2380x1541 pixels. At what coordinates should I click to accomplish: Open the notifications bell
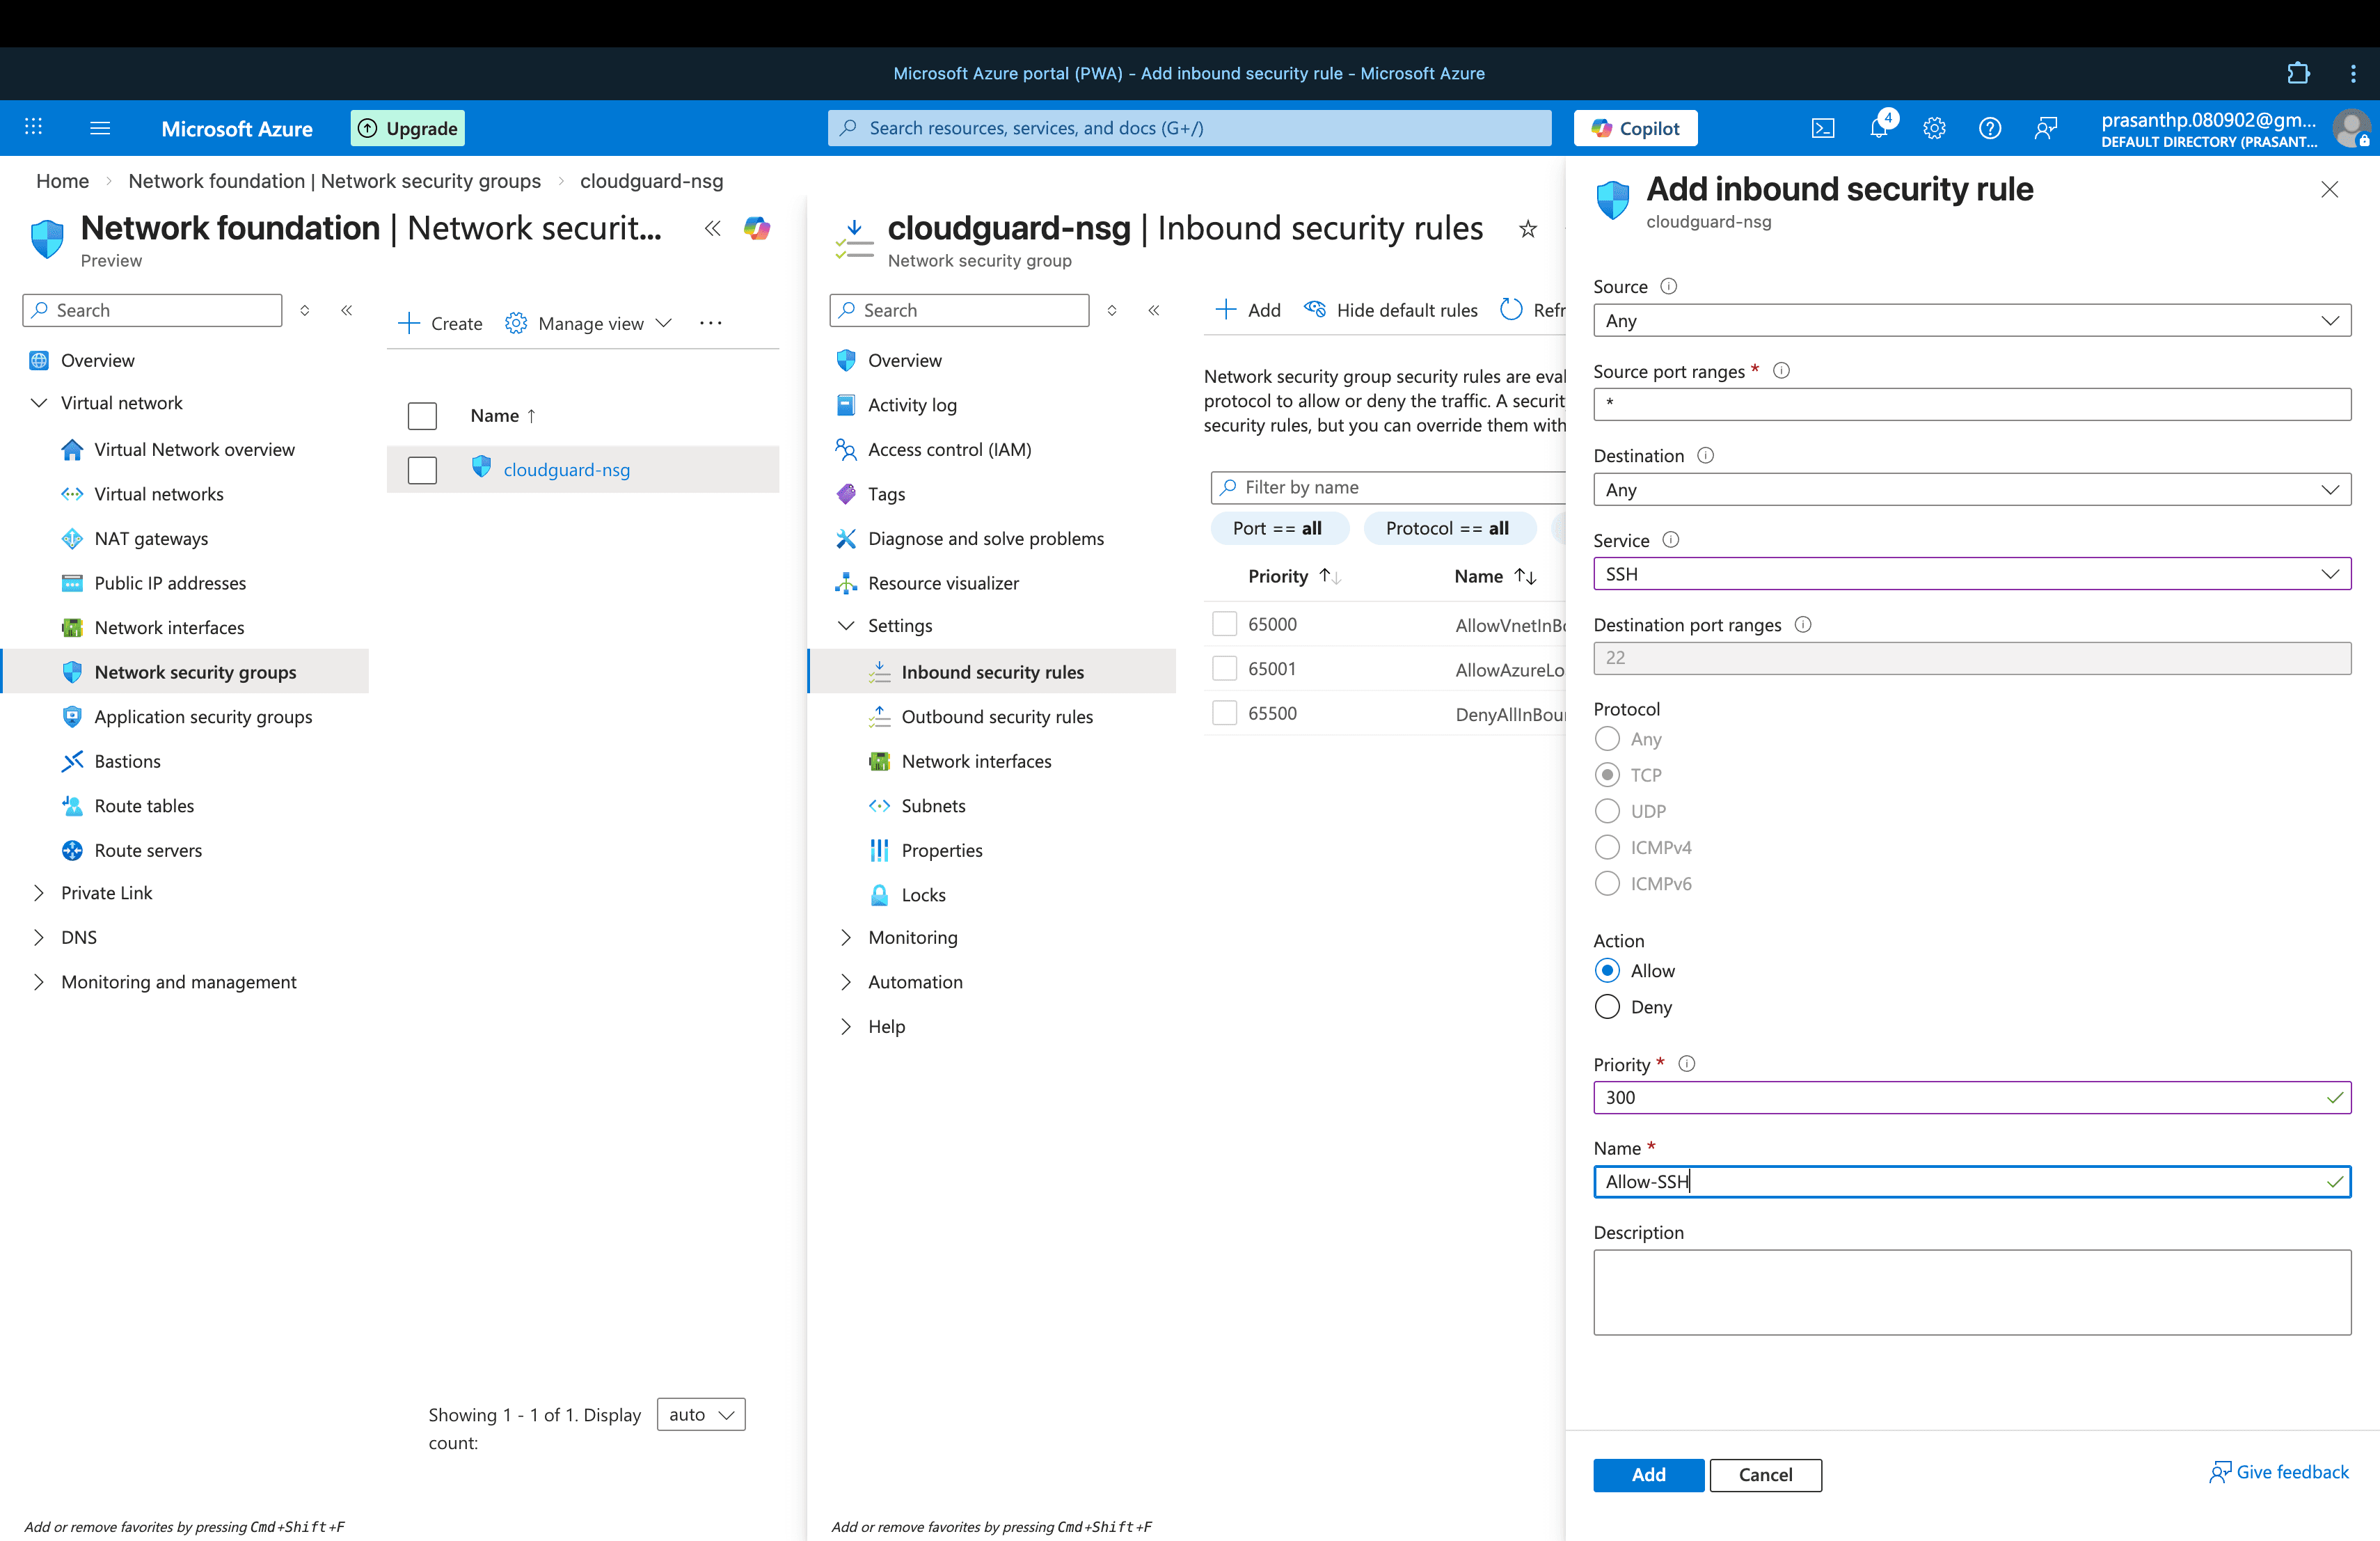1879,128
